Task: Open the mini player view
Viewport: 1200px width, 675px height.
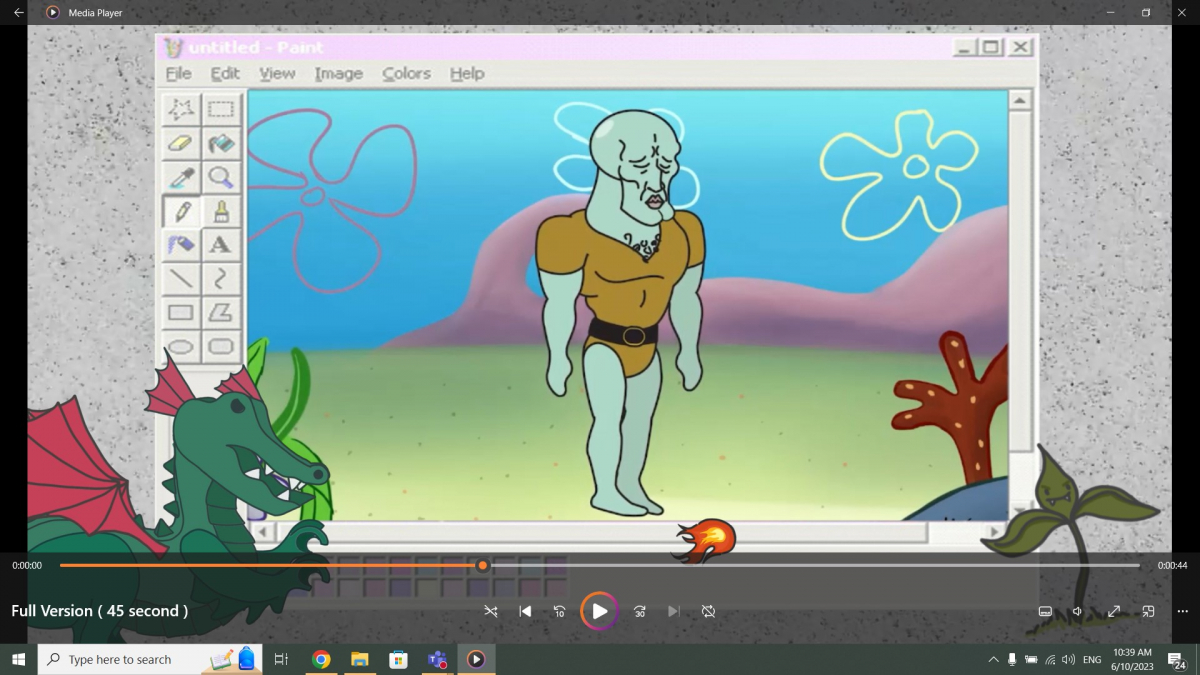Action: click(1148, 611)
